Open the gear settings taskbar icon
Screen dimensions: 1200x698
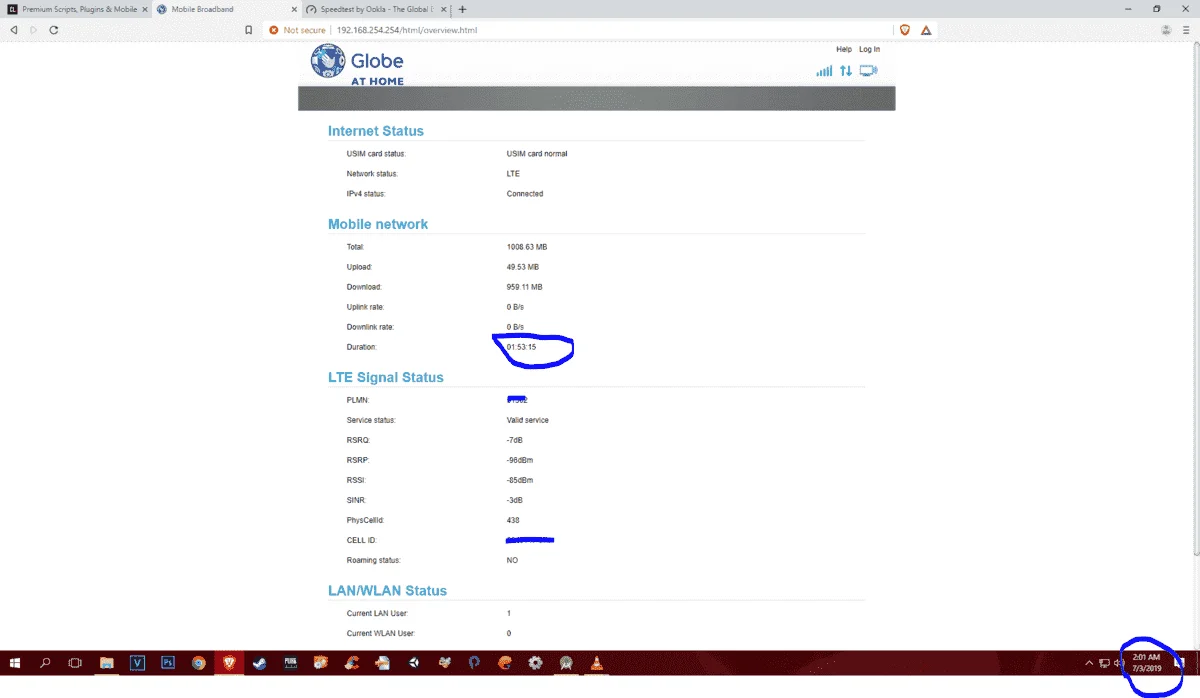pos(535,662)
